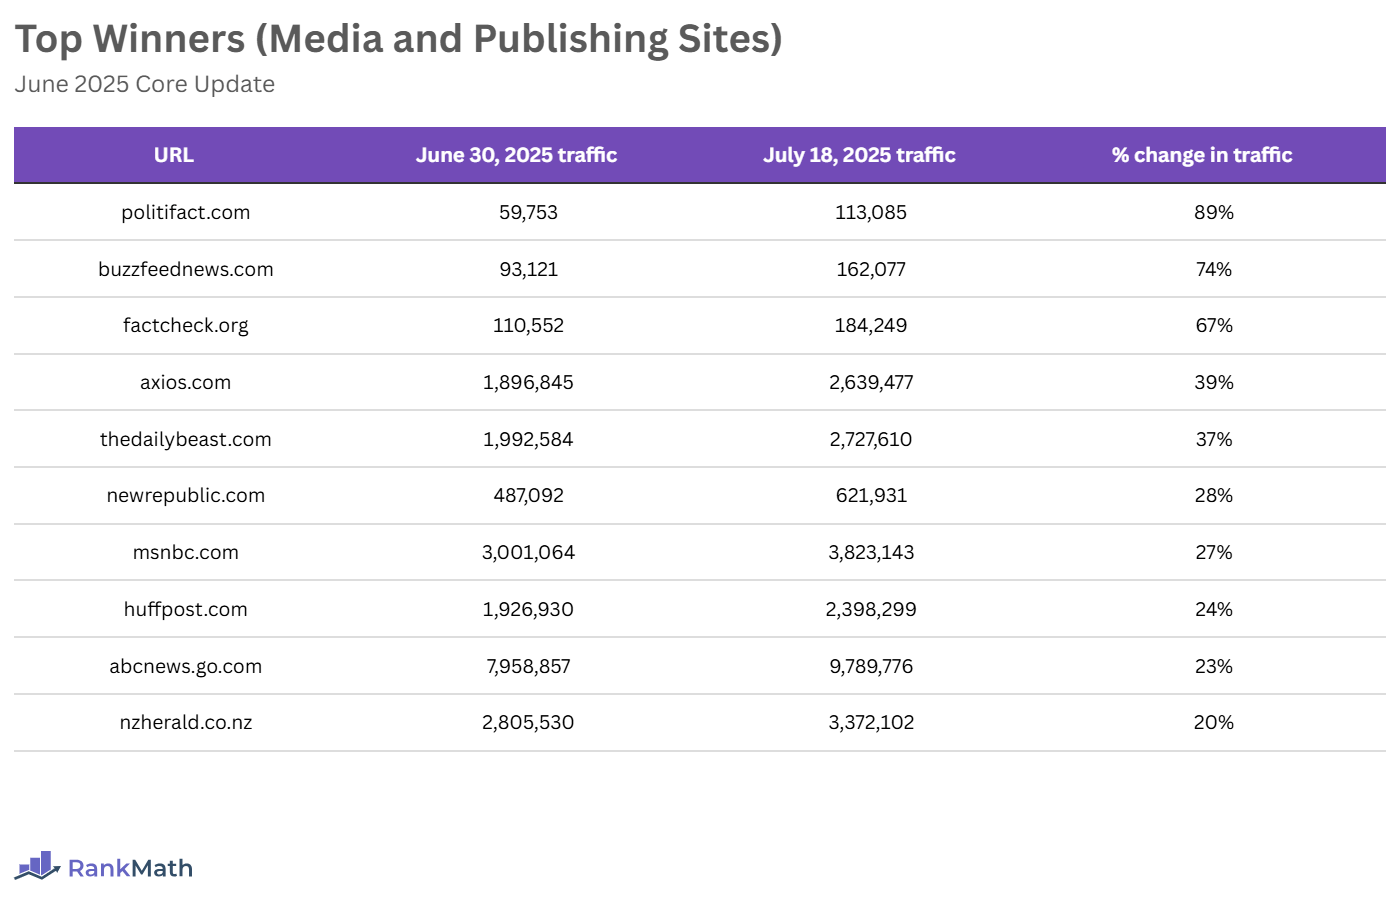
Task: Select the politifact.com cell
Action: point(186,212)
